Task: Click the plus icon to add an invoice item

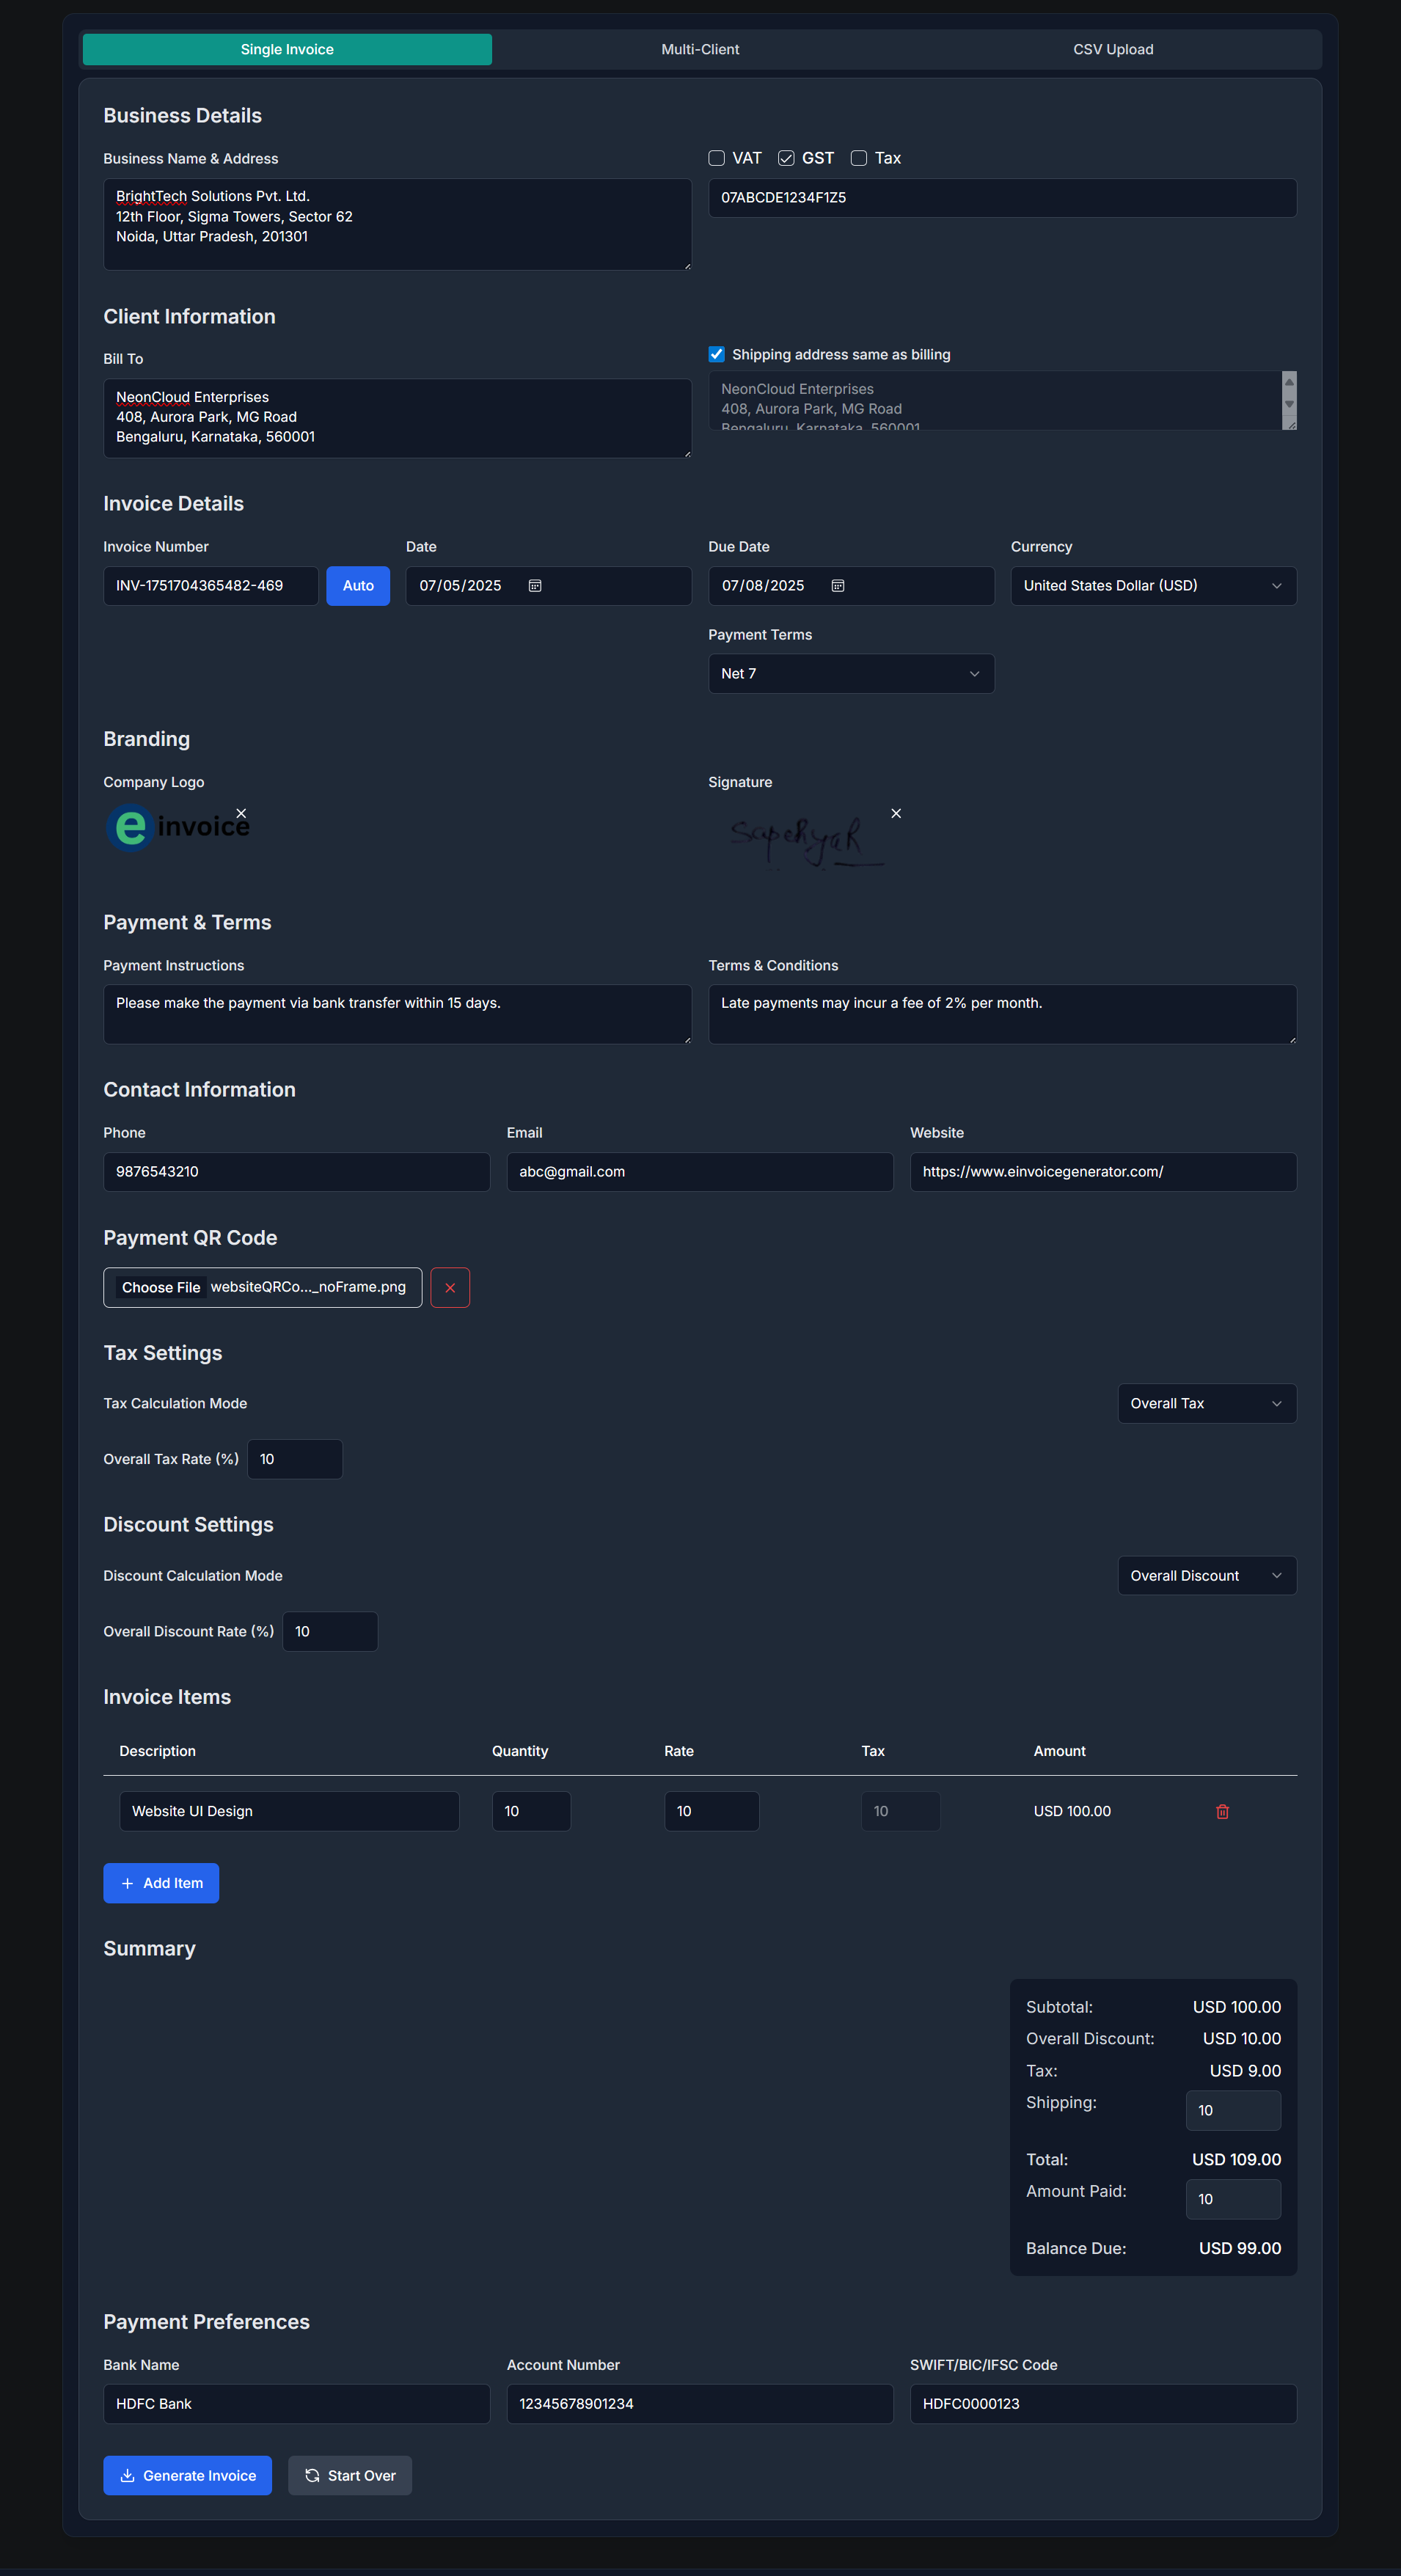Action: click(128, 1883)
